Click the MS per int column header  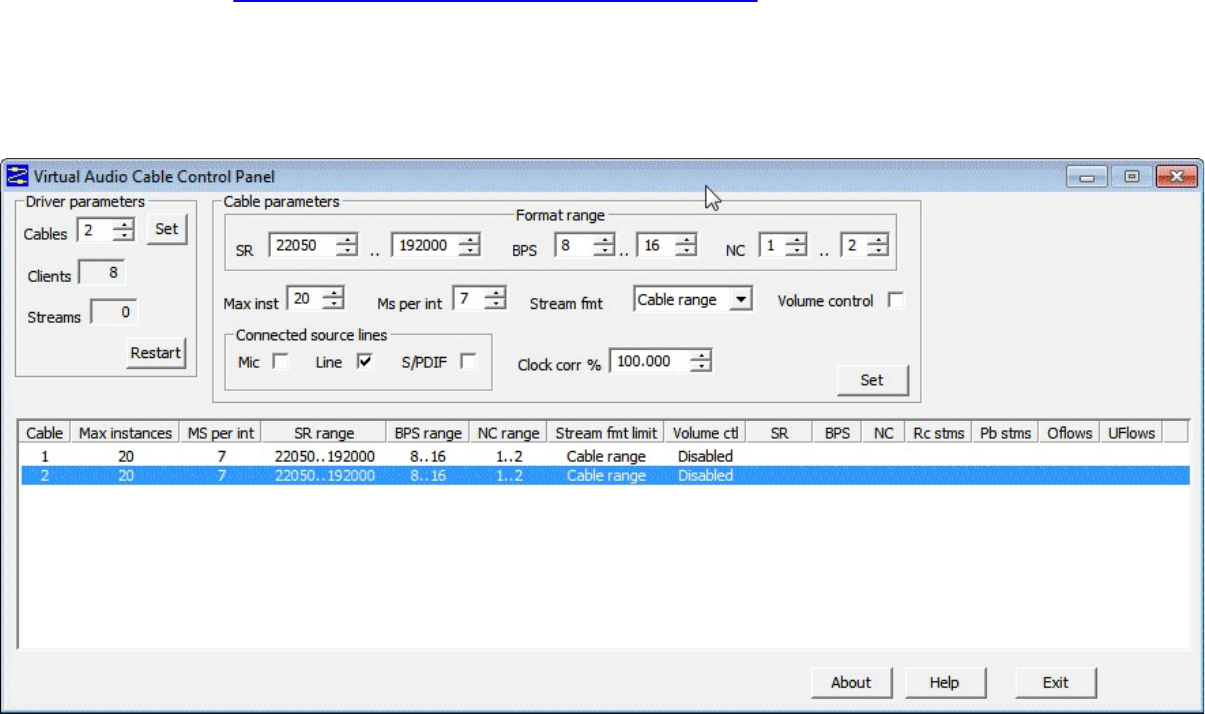221,433
